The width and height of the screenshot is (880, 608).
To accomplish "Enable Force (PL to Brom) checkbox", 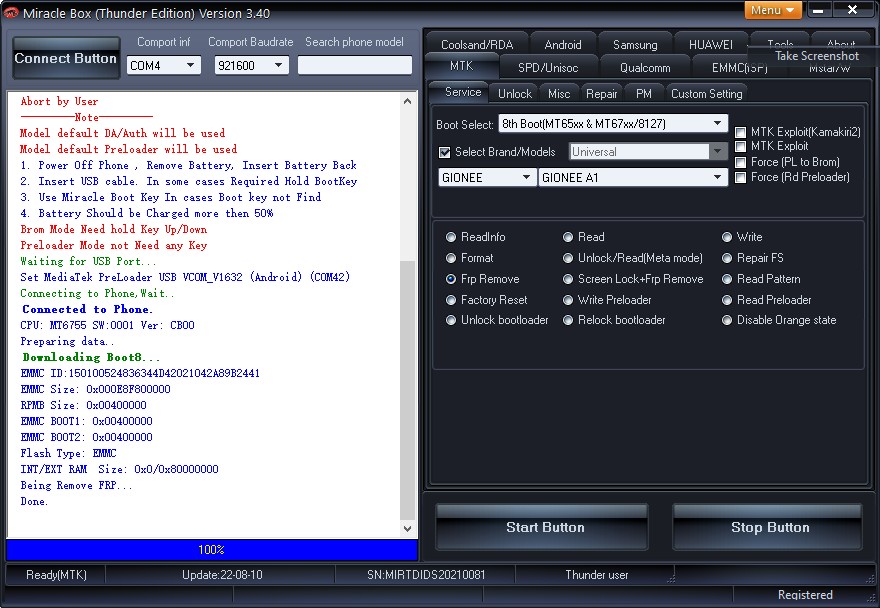I will tap(741, 162).
